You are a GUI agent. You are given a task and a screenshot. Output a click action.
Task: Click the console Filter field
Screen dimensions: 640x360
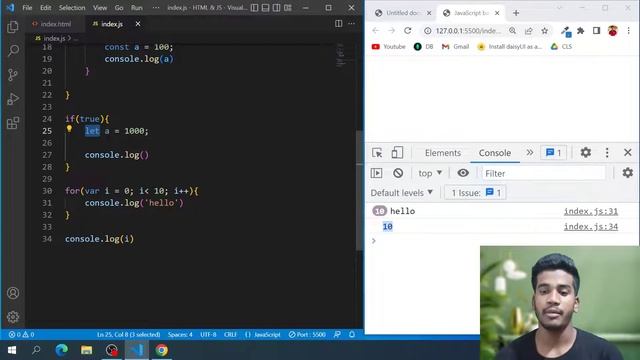pyautogui.click(x=544, y=173)
